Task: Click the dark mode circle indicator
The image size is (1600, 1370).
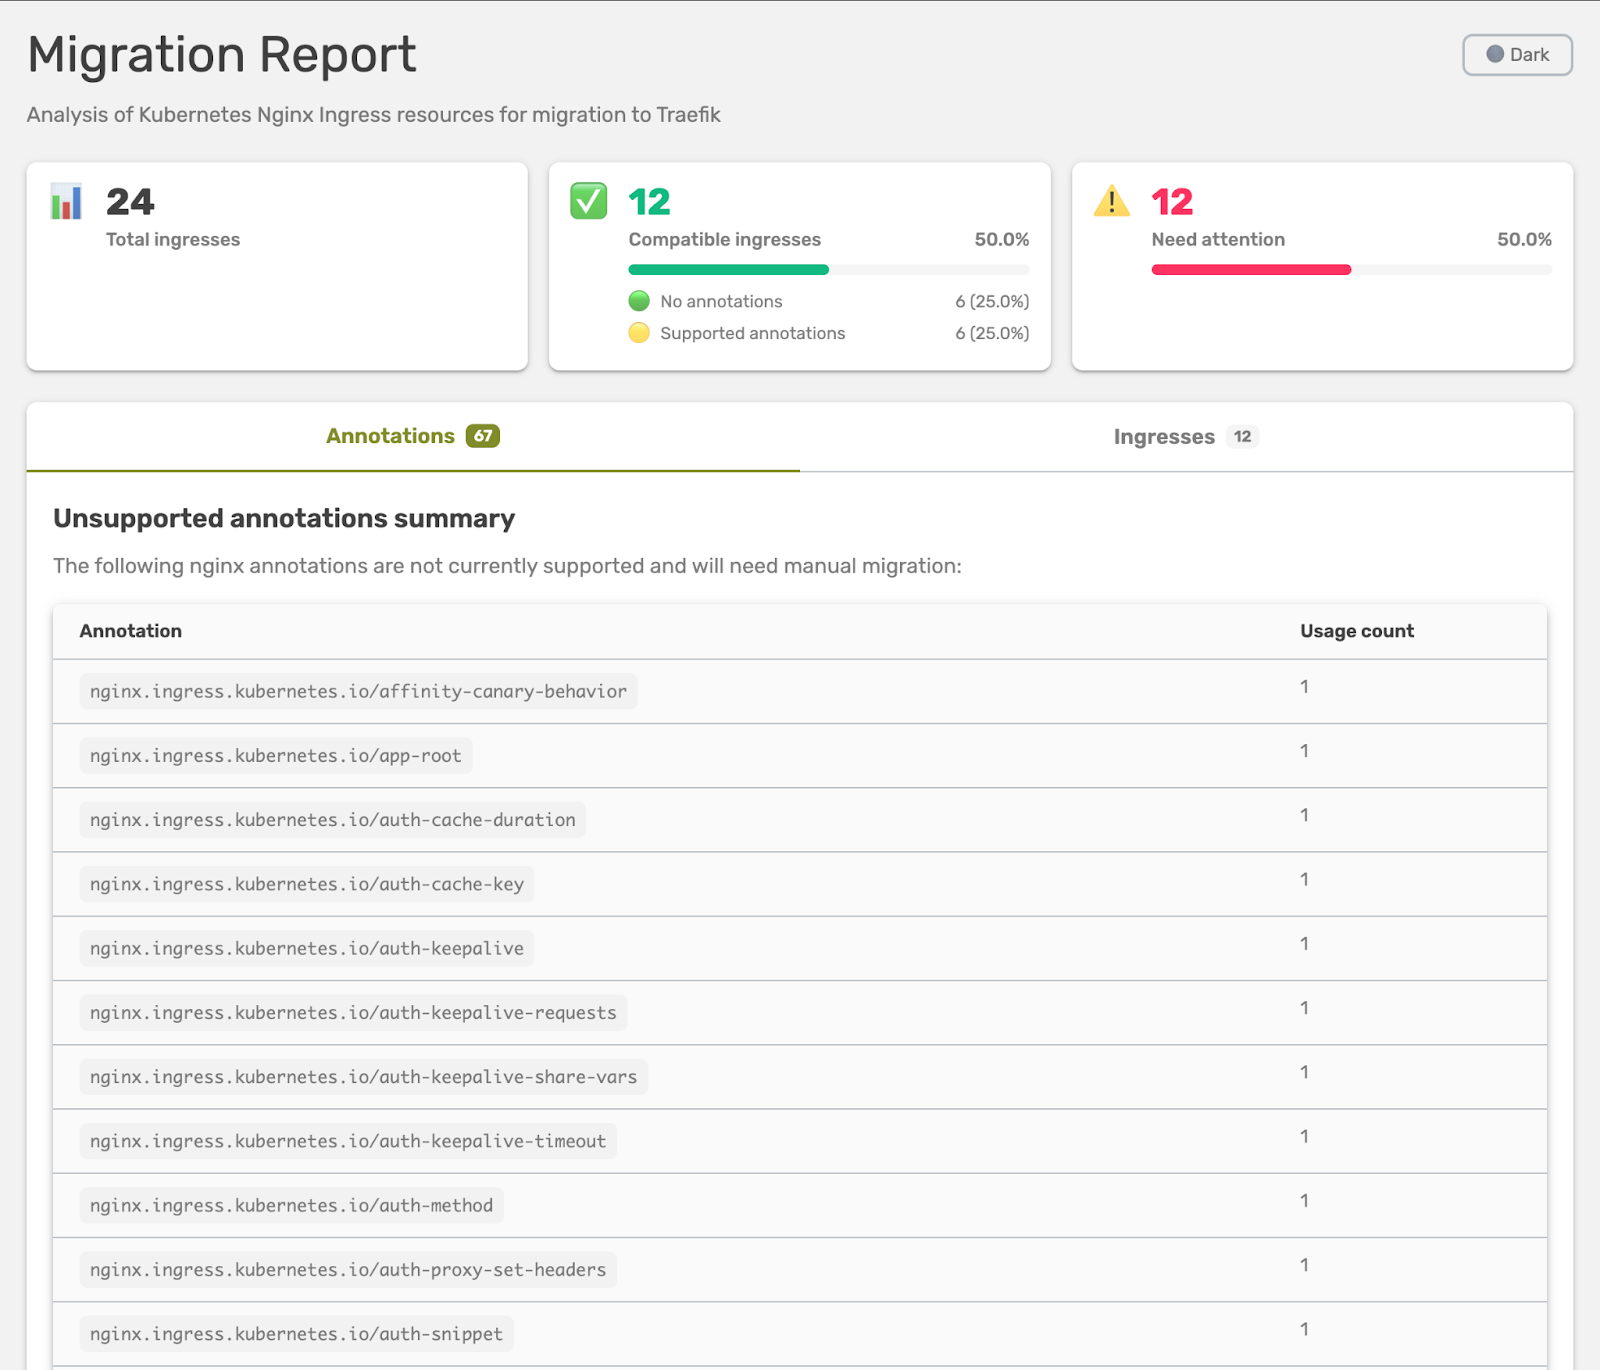Action: (x=1495, y=54)
